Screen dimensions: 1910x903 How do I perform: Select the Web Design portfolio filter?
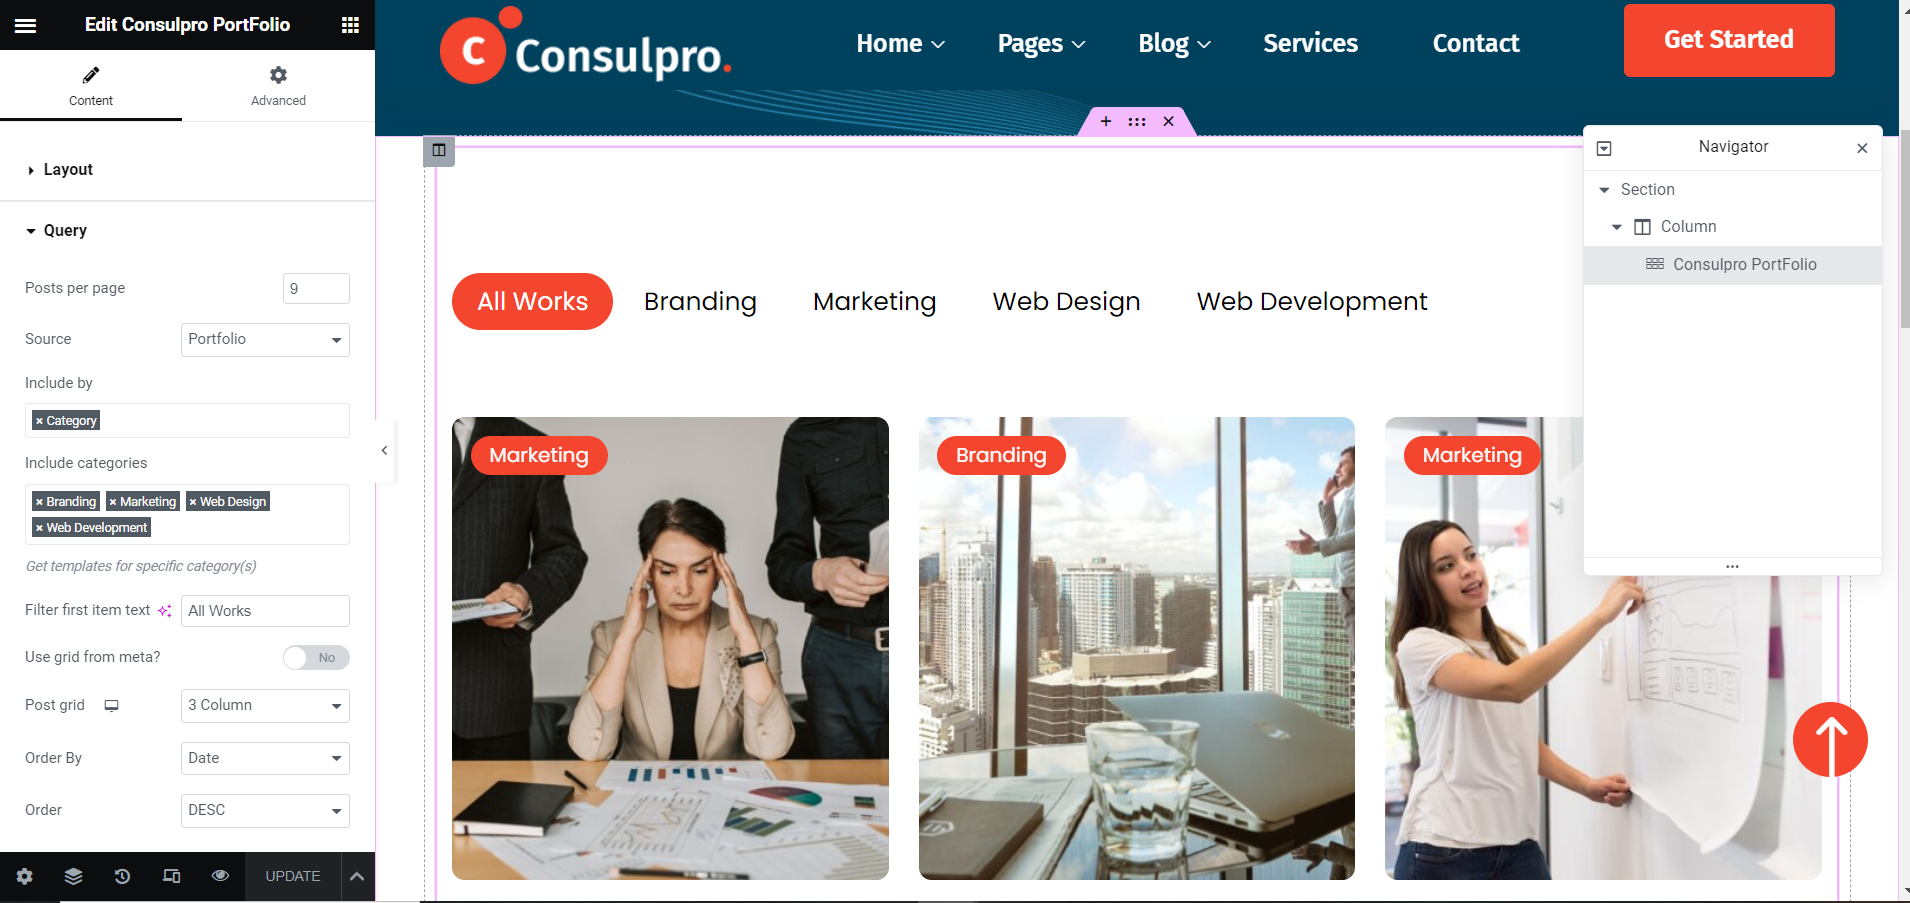1066,301
